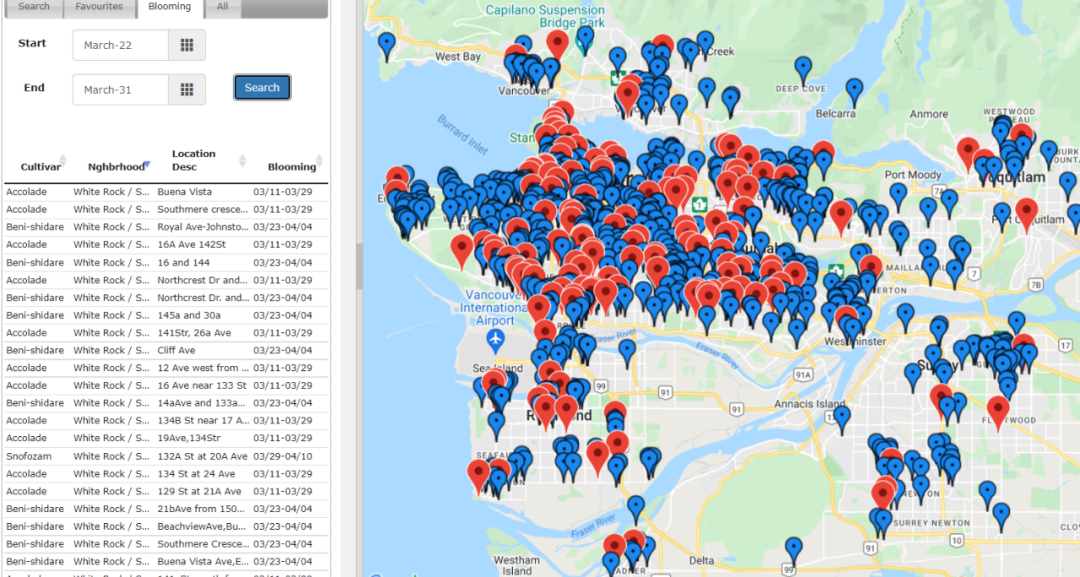Click blooming date 03/29-04/10
This screenshot has width=1080, height=577.
pyautogui.click(x=282, y=456)
